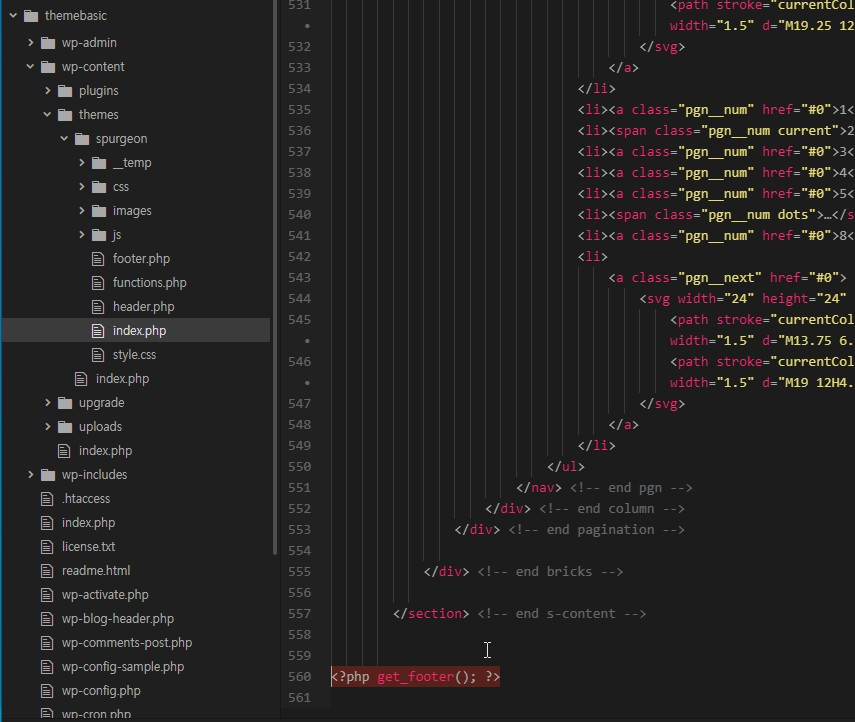This screenshot has height=722, width=855.
Task: Expand the wp-admin folder chevron
Action: click(x=31, y=42)
